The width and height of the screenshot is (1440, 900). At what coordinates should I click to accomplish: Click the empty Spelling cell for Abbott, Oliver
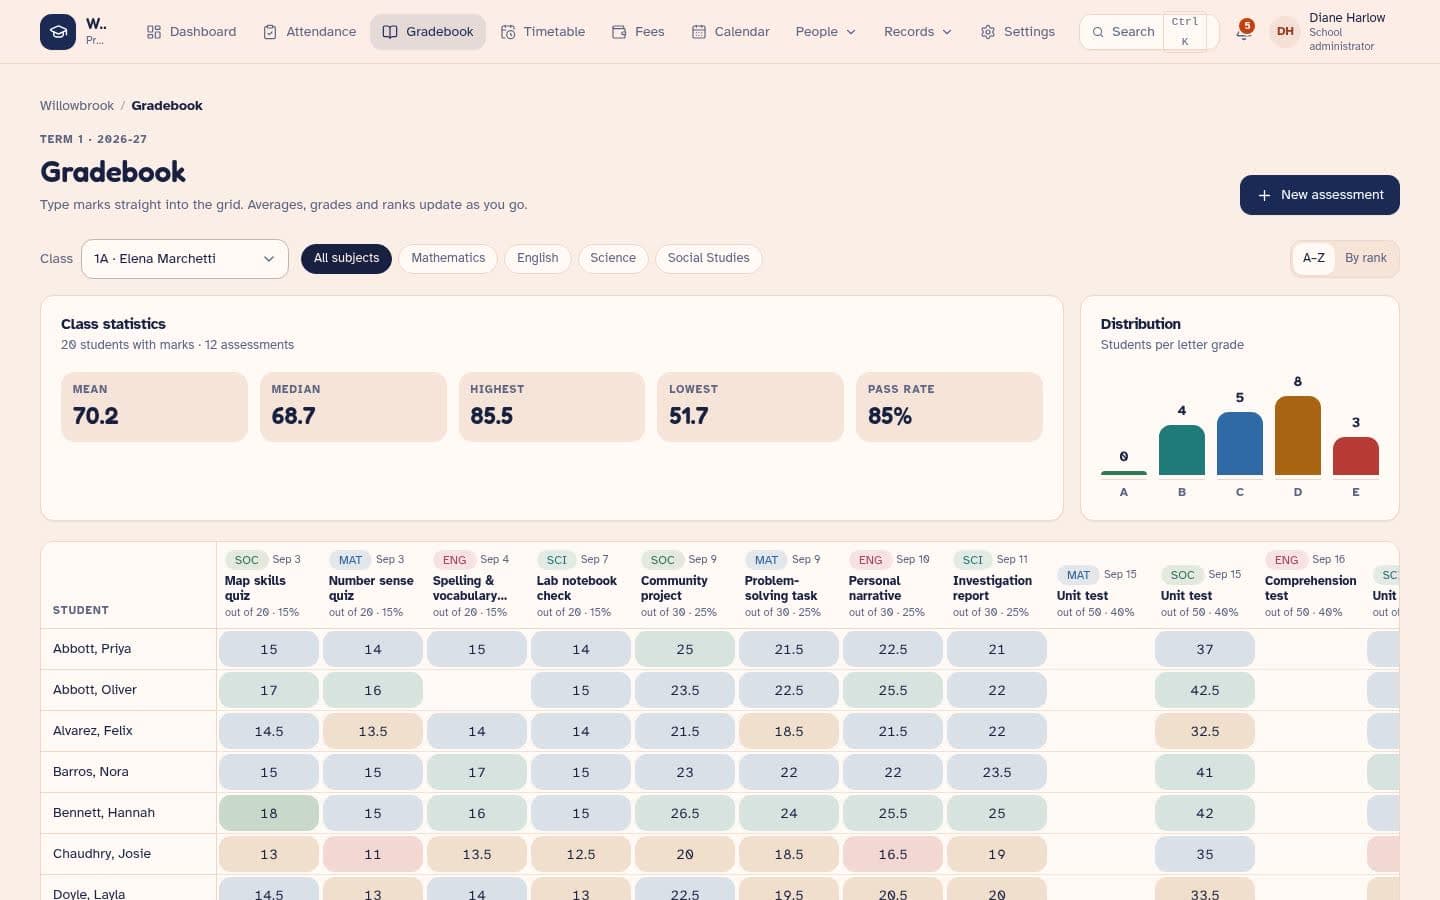pos(477,691)
